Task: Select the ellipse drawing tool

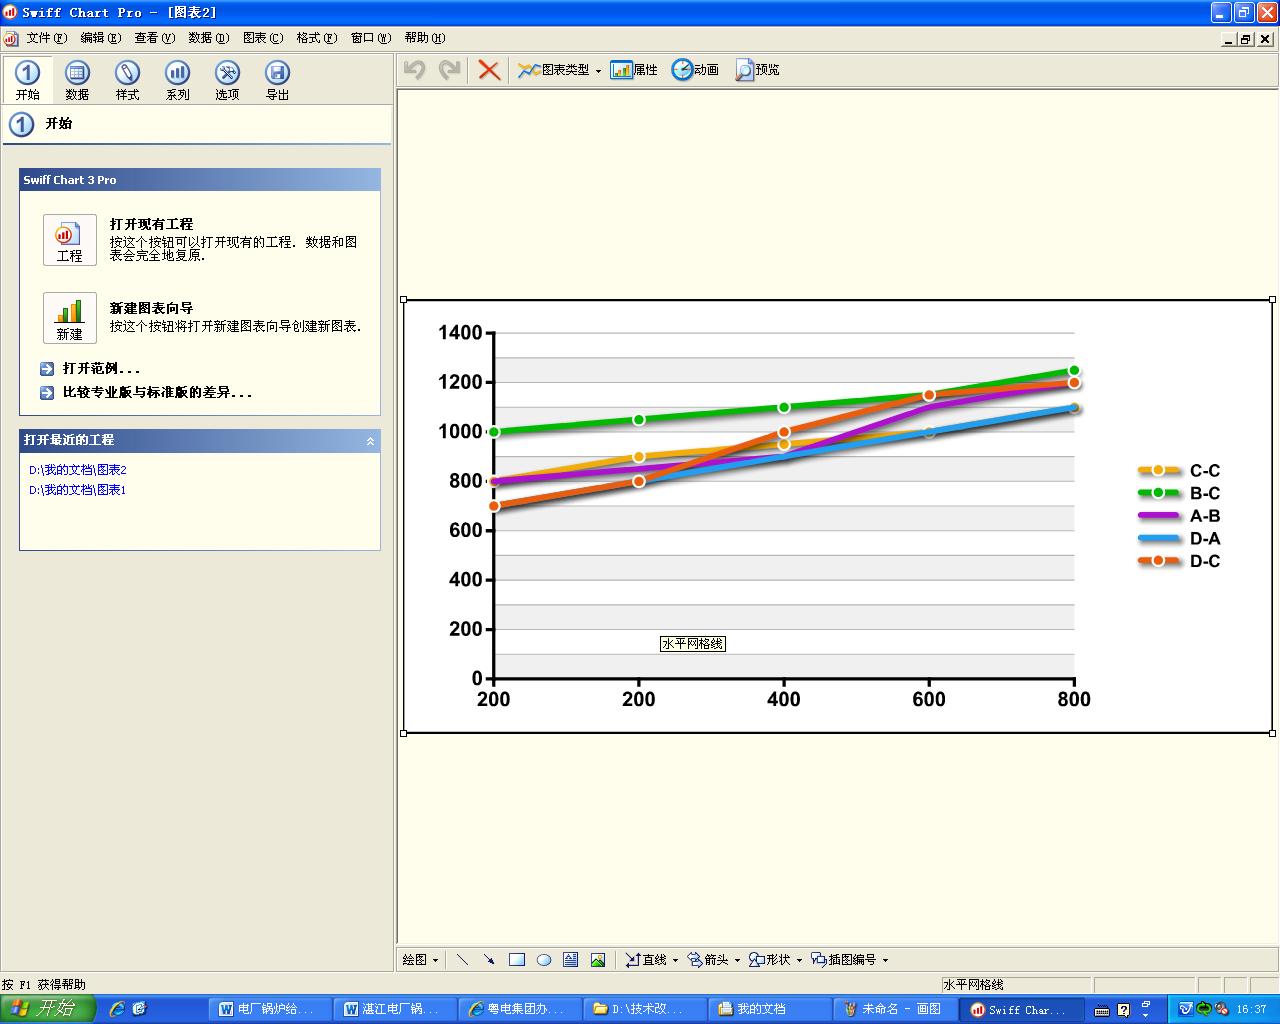Action: pos(544,960)
